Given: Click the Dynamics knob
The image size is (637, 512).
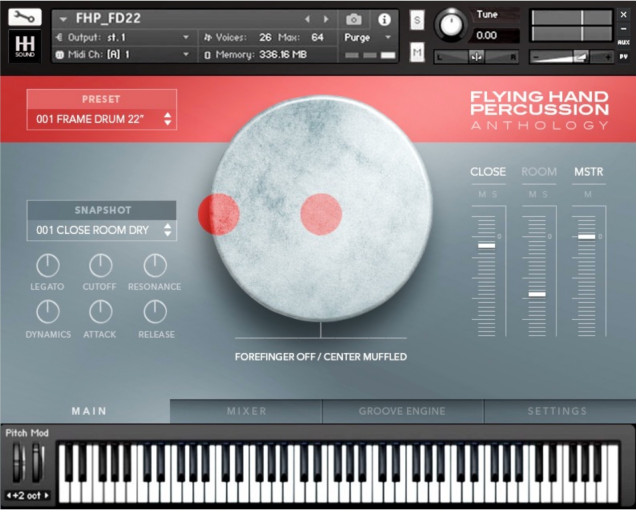Looking at the screenshot, I should point(48,312).
